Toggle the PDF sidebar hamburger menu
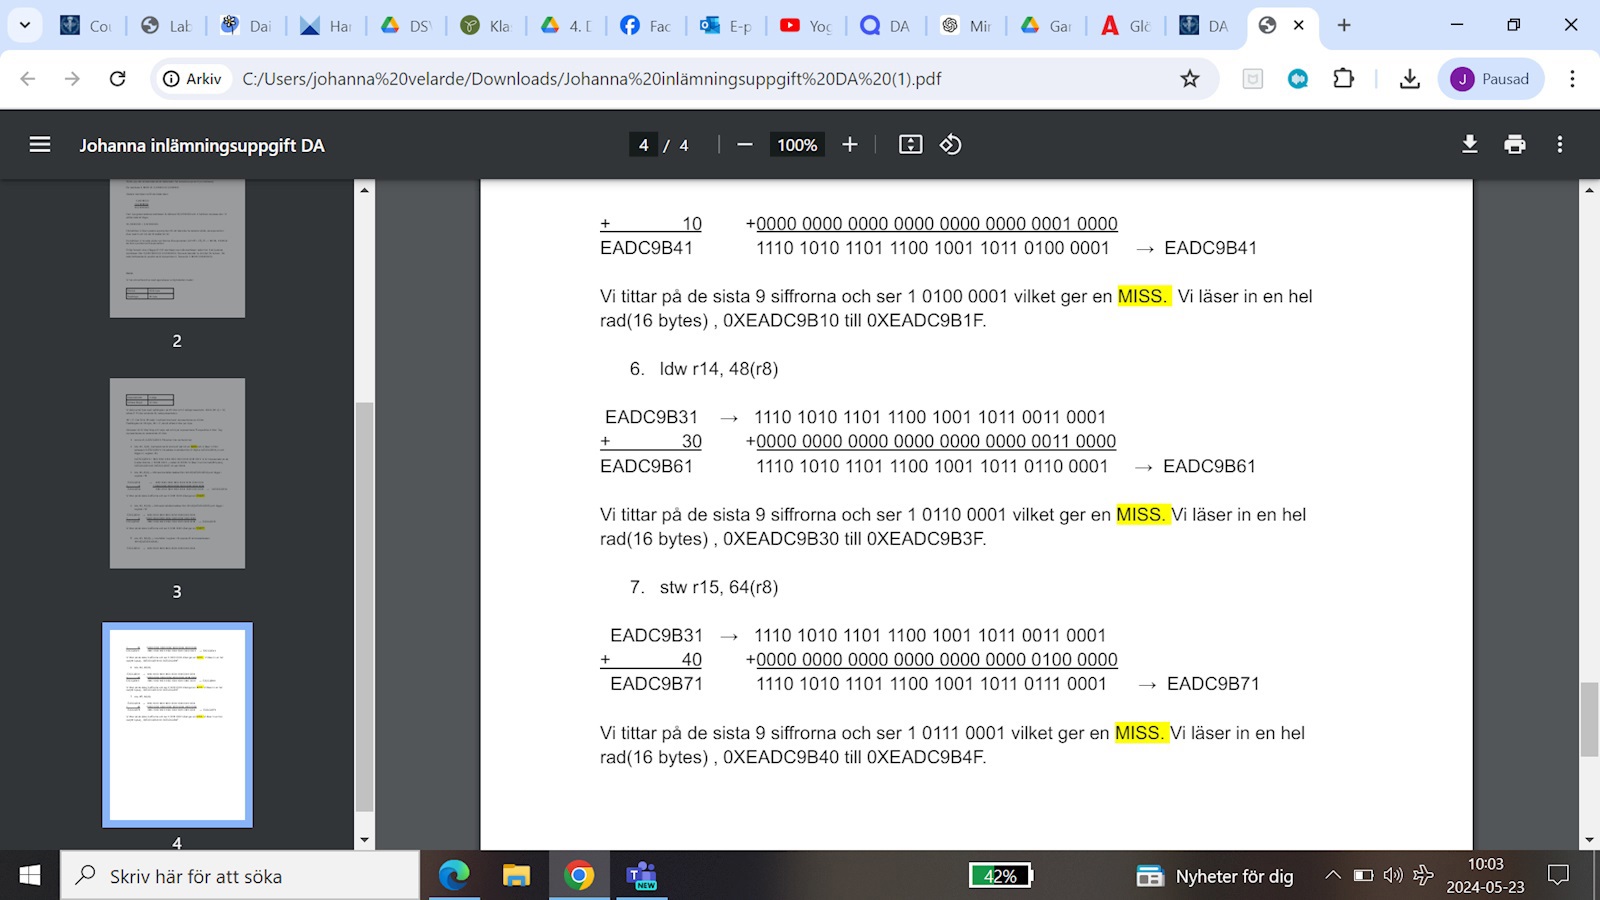This screenshot has height=900, width=1600. pyautogui.click(x=40, y=145)
